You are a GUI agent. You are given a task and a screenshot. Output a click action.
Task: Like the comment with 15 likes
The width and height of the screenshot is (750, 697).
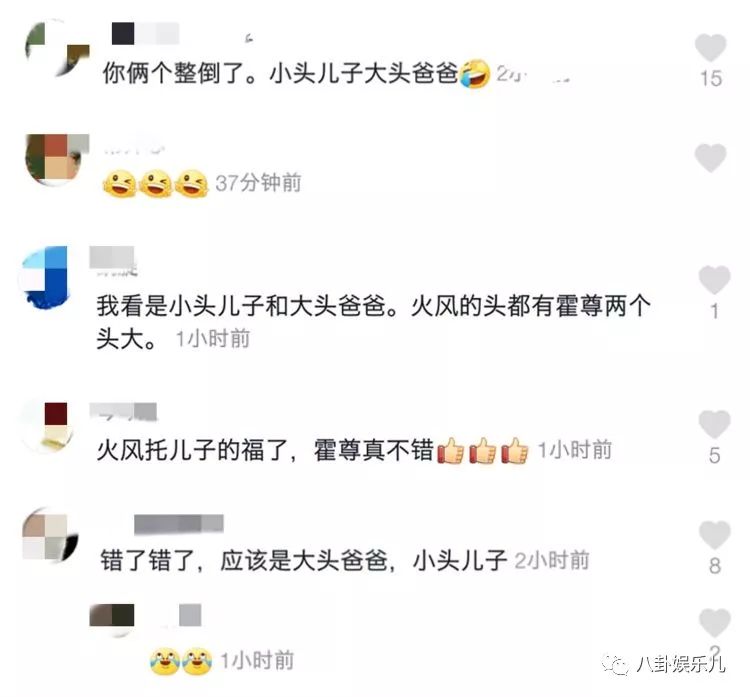pyautogui.click(x=710, y=47)
